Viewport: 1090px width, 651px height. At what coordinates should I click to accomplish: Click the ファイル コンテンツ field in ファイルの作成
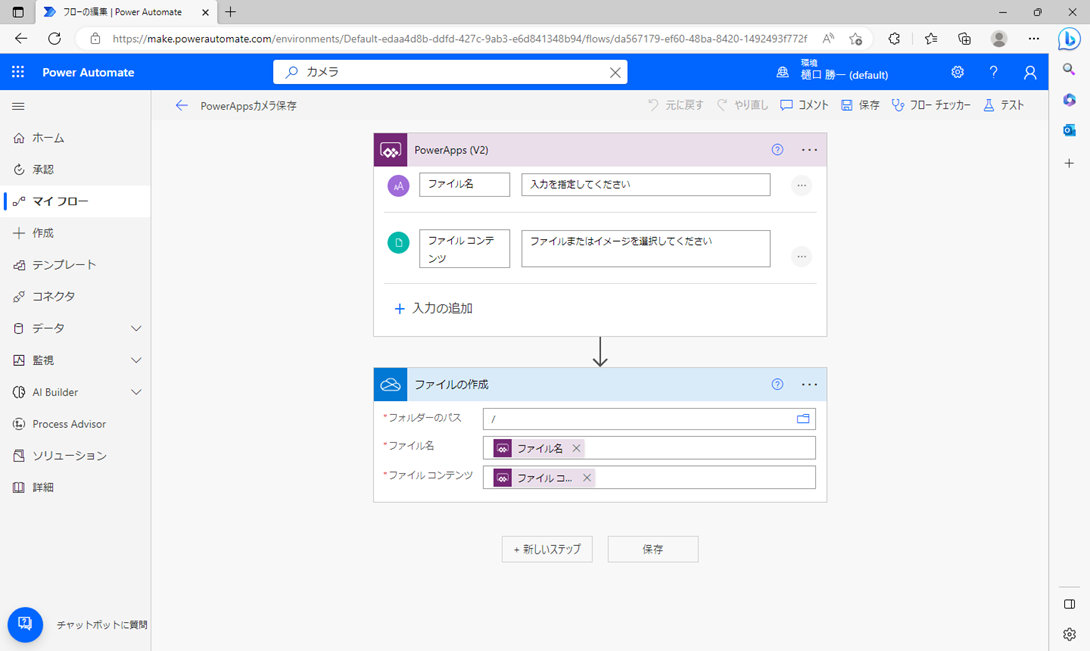[649, 478]
